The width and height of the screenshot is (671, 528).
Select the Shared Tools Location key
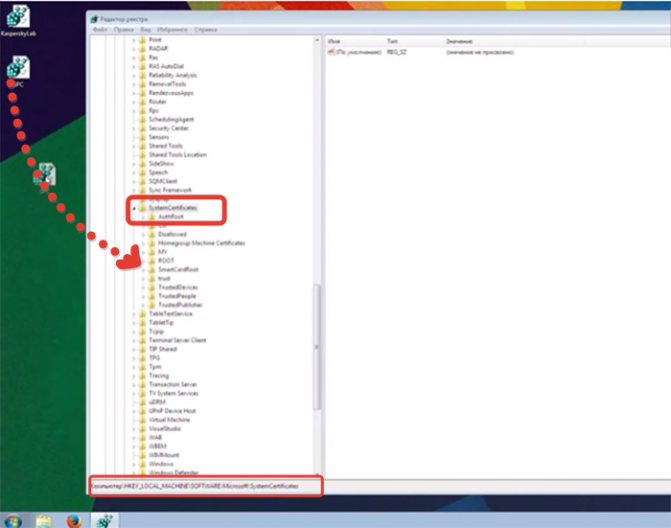coord(178,154)
